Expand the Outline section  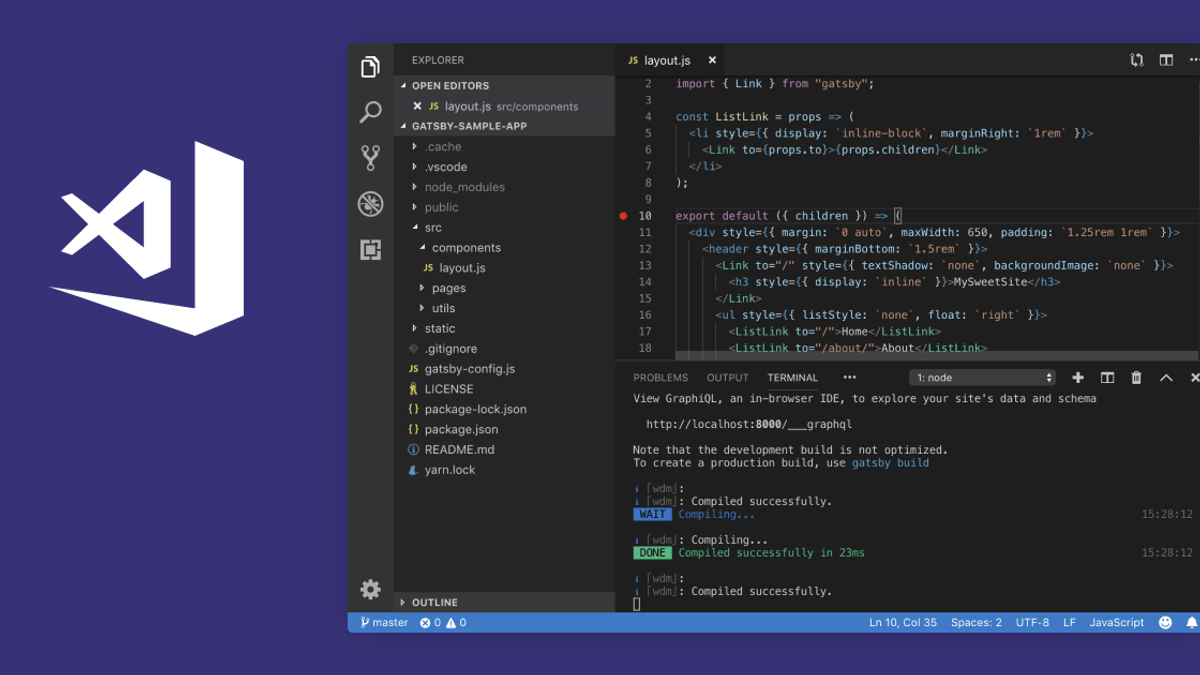point(504,602)
